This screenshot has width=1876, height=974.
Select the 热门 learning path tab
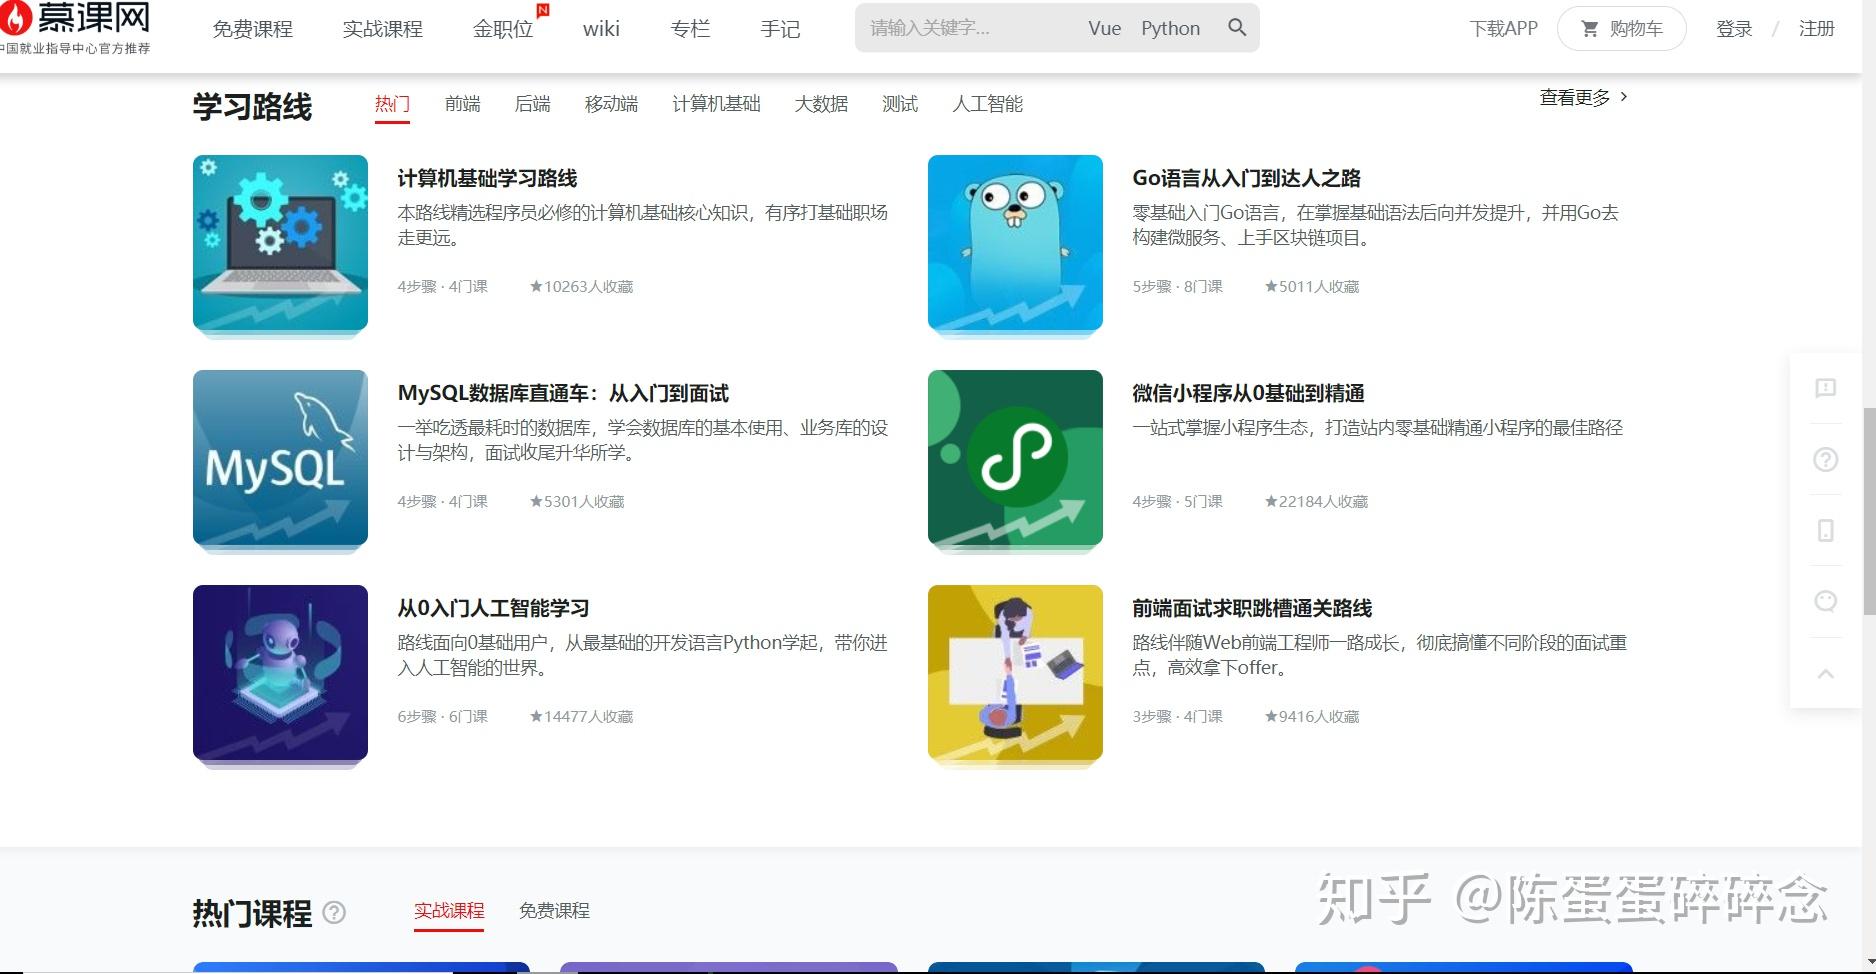[x=392, y=104]
